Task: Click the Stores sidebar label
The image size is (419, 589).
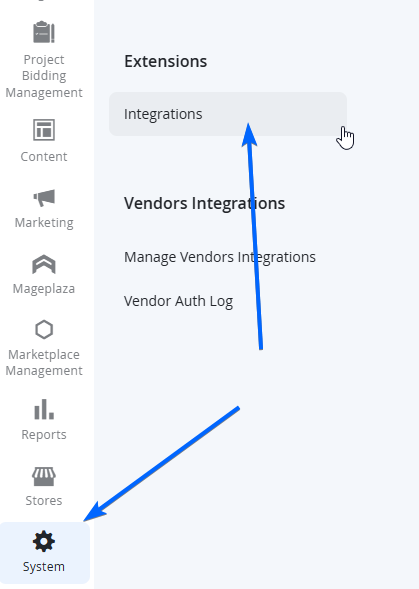Action: click(44, 501)
